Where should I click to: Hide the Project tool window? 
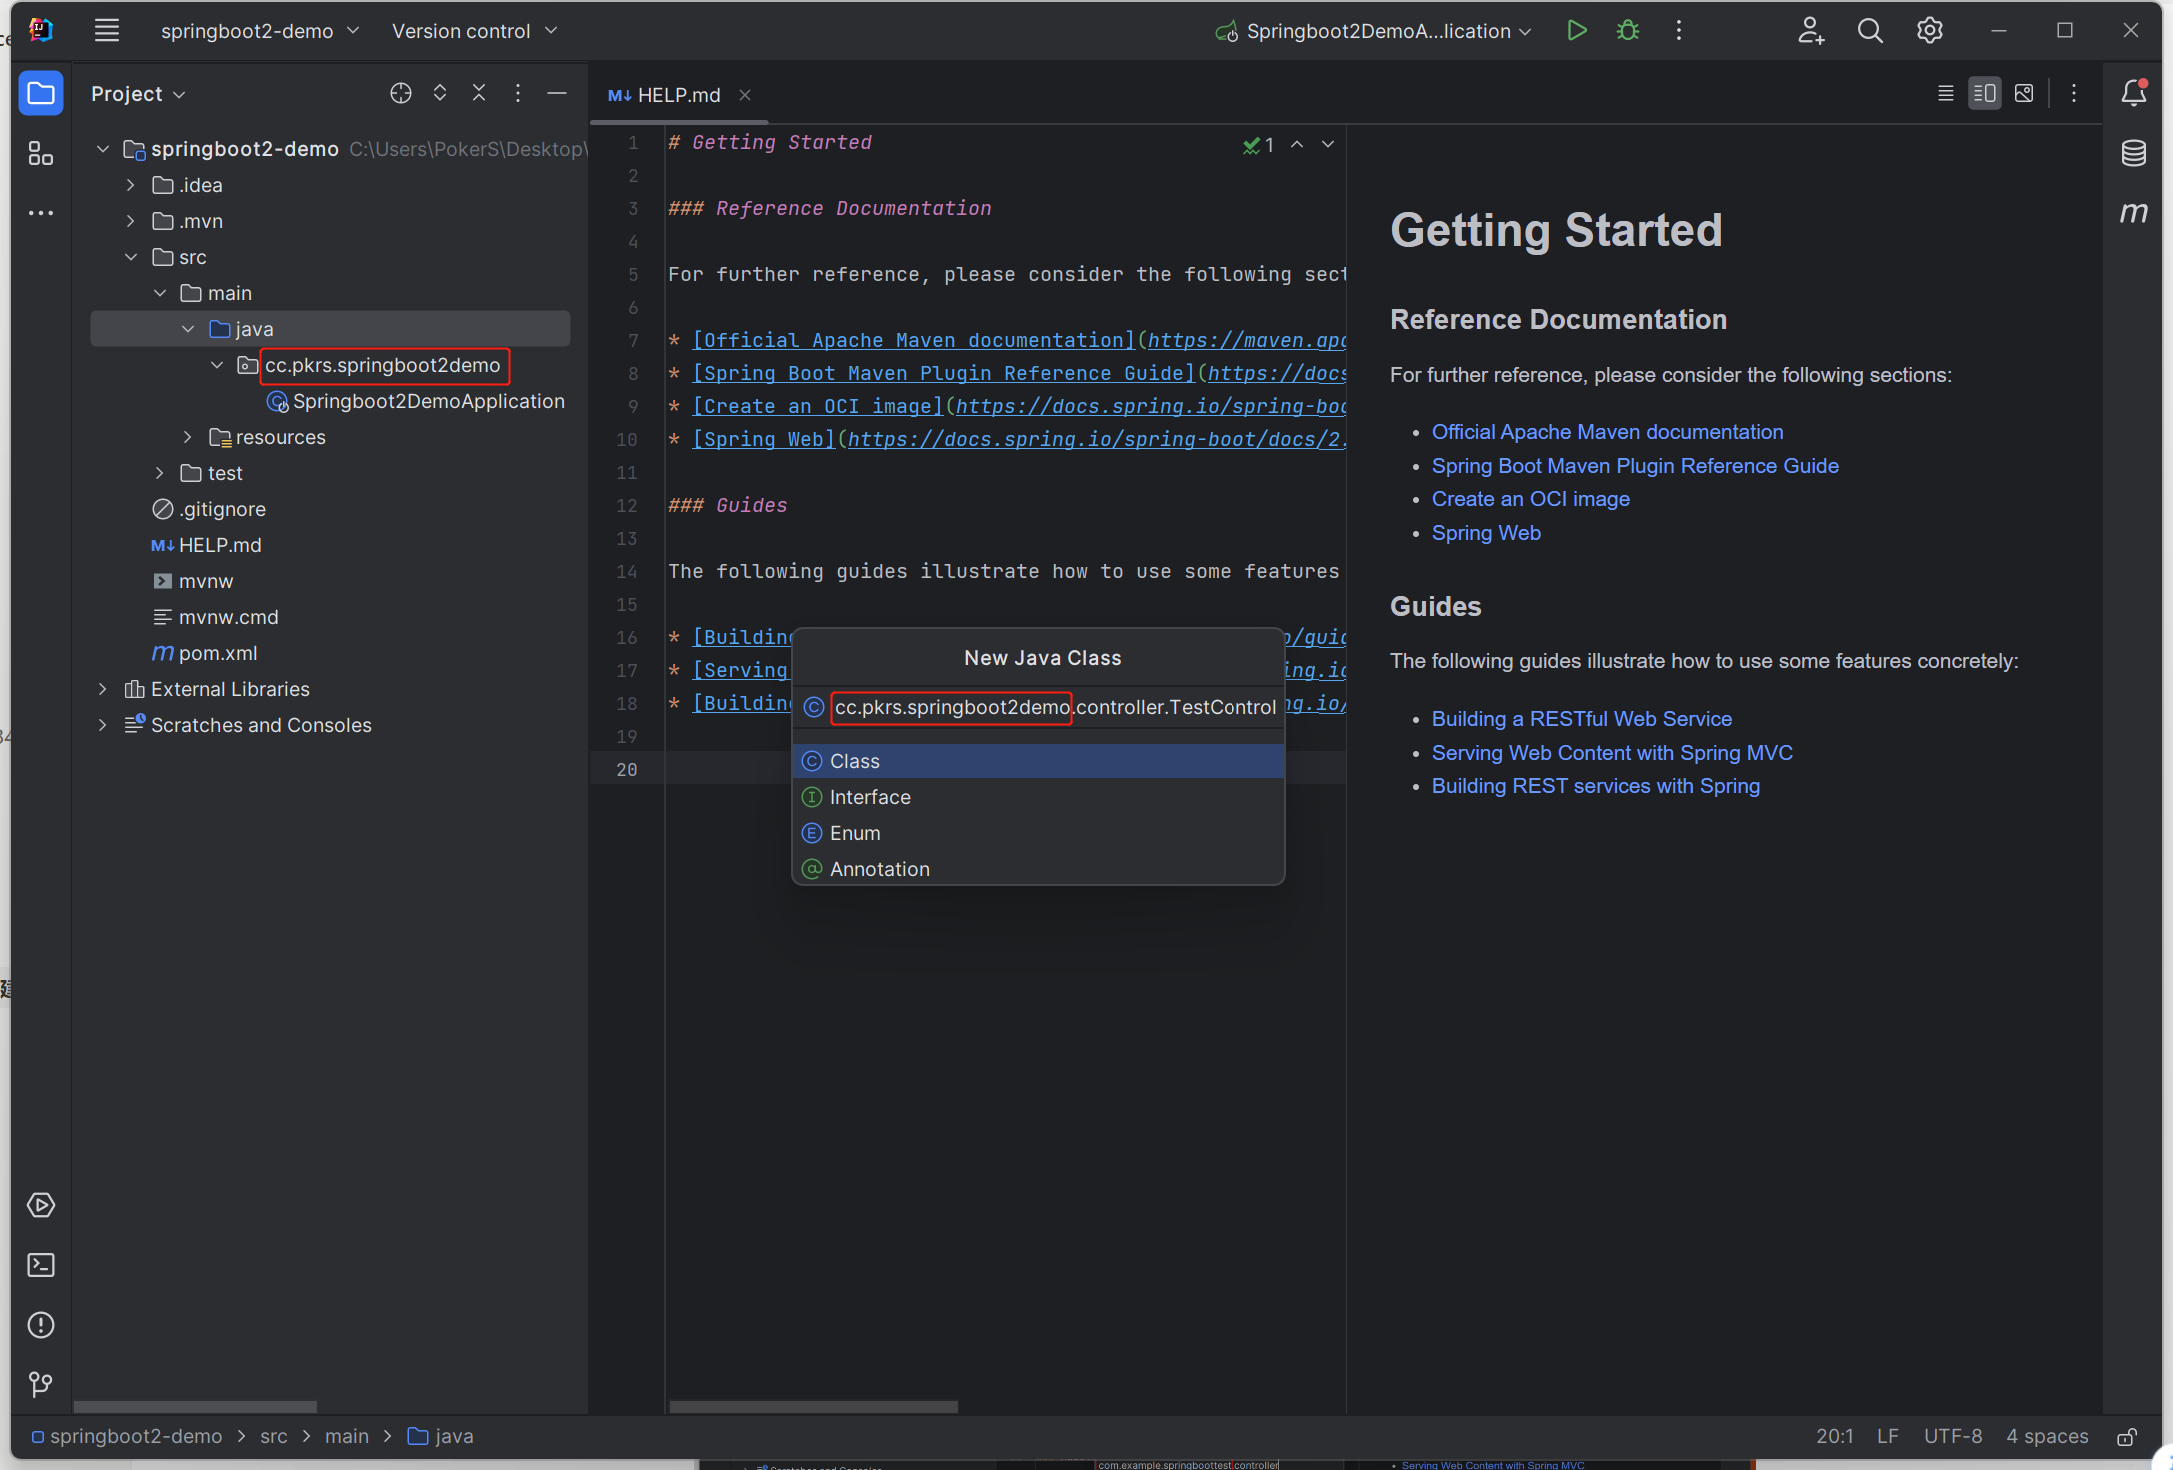coord(557,93)
